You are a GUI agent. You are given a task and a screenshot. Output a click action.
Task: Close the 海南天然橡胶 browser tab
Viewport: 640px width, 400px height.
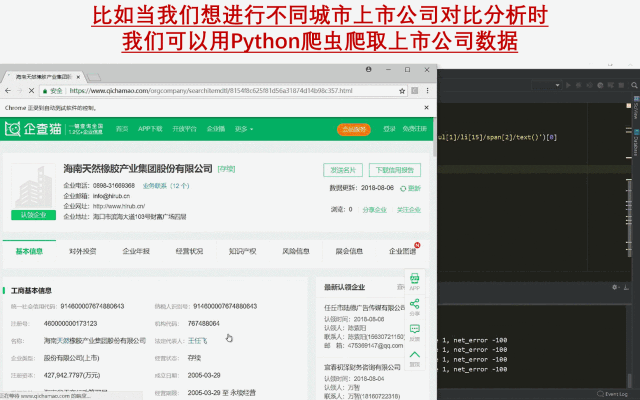pyautogui.click(x=78, y=76)
